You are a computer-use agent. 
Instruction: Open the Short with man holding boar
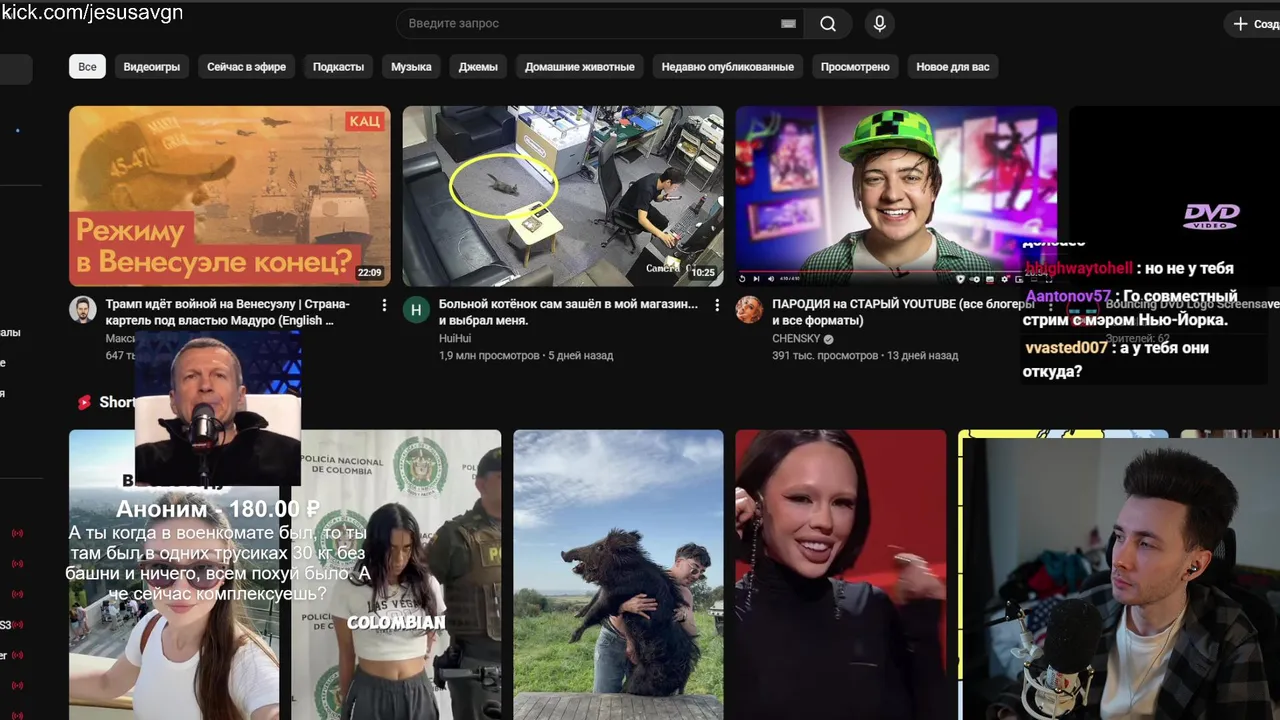pyautogui.click(x=618, y=575)
